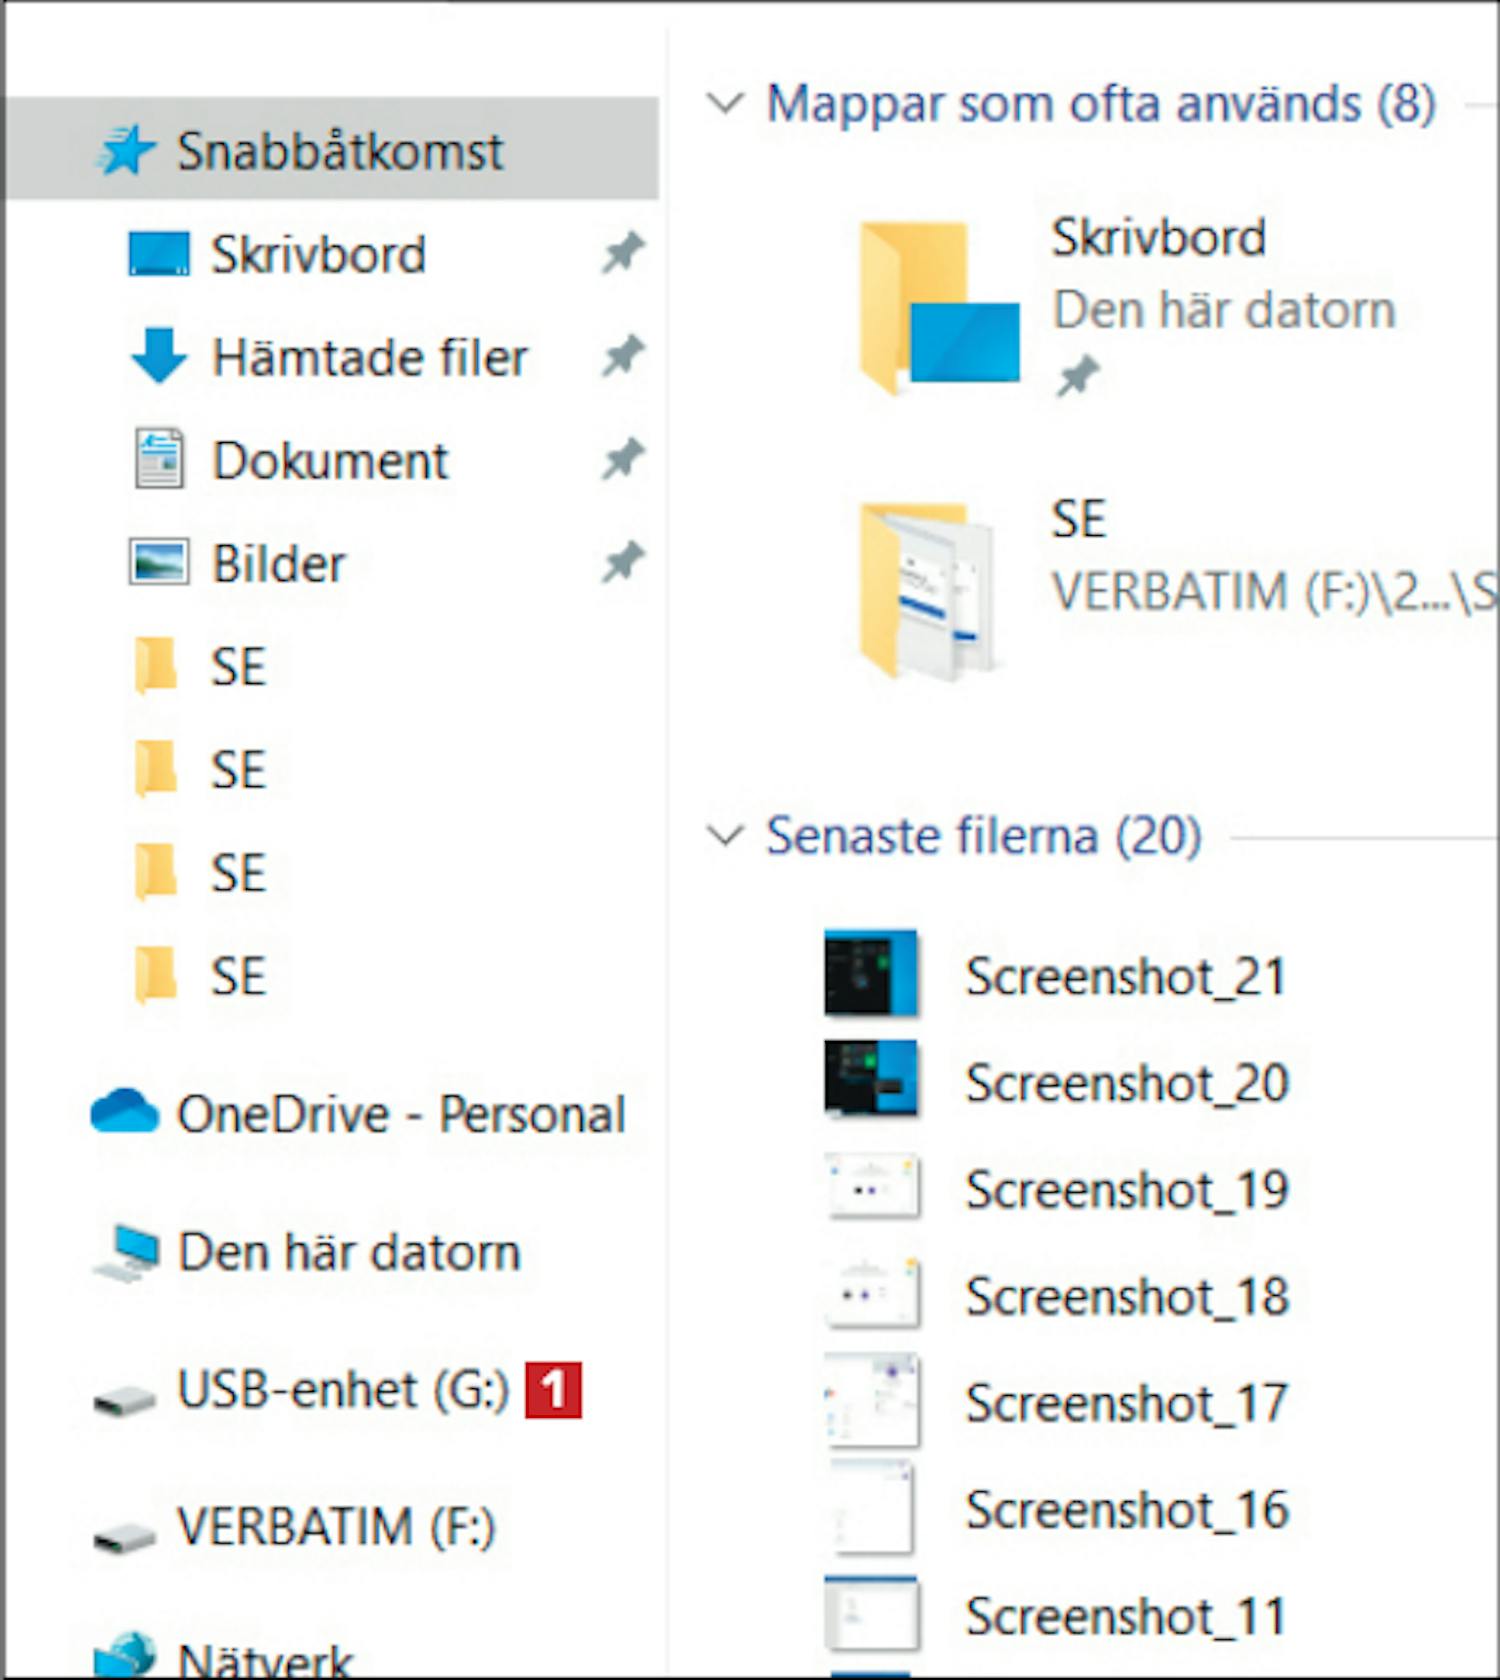
Task: Collapse the Senaste filerna chevron
Action: 725,836
